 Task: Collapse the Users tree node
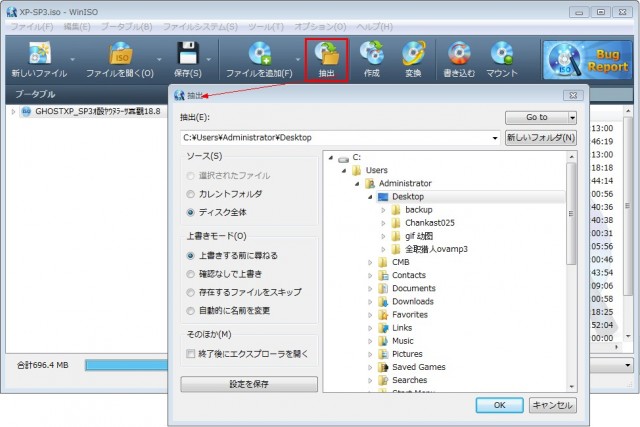[x=344, y=171]
